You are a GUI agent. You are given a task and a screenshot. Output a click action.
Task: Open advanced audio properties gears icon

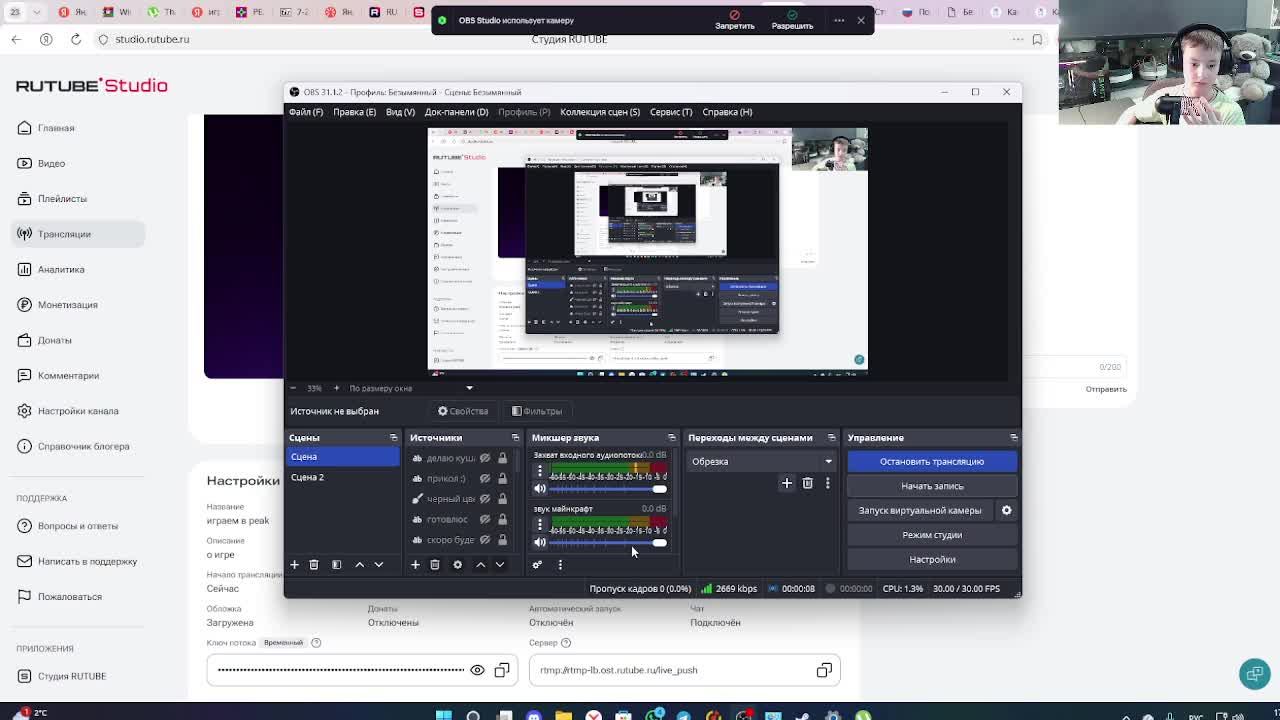click(537, 565)
